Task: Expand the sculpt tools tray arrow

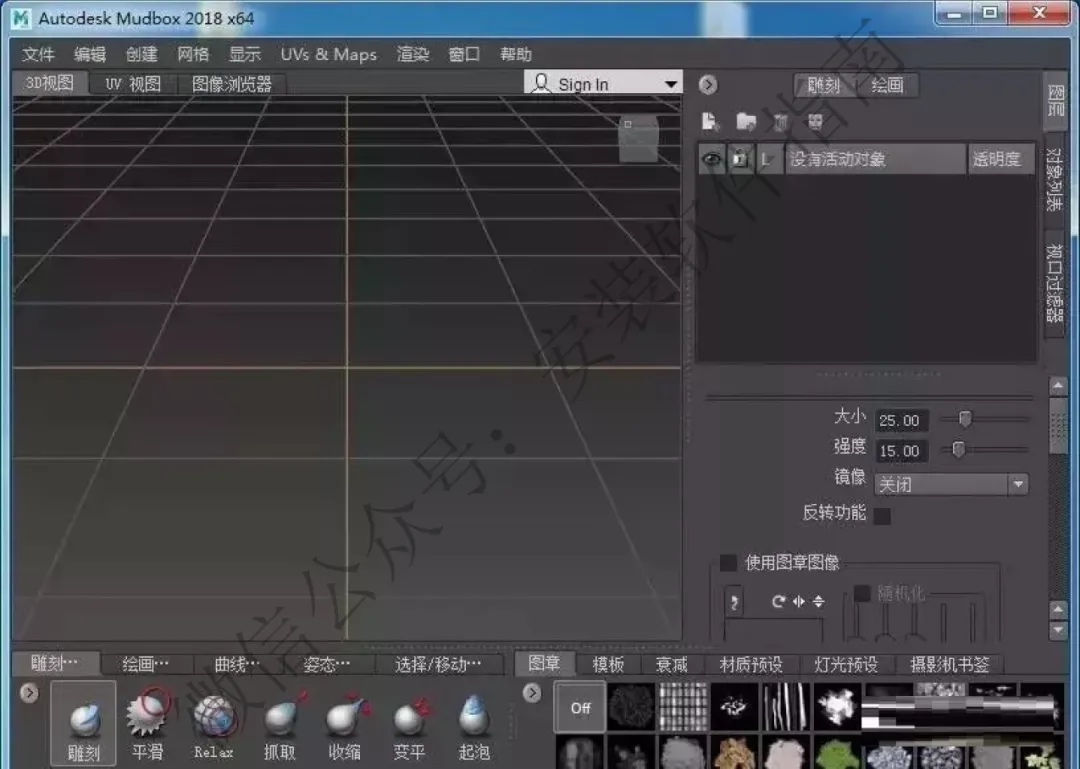Action: [x=29, y=693]
